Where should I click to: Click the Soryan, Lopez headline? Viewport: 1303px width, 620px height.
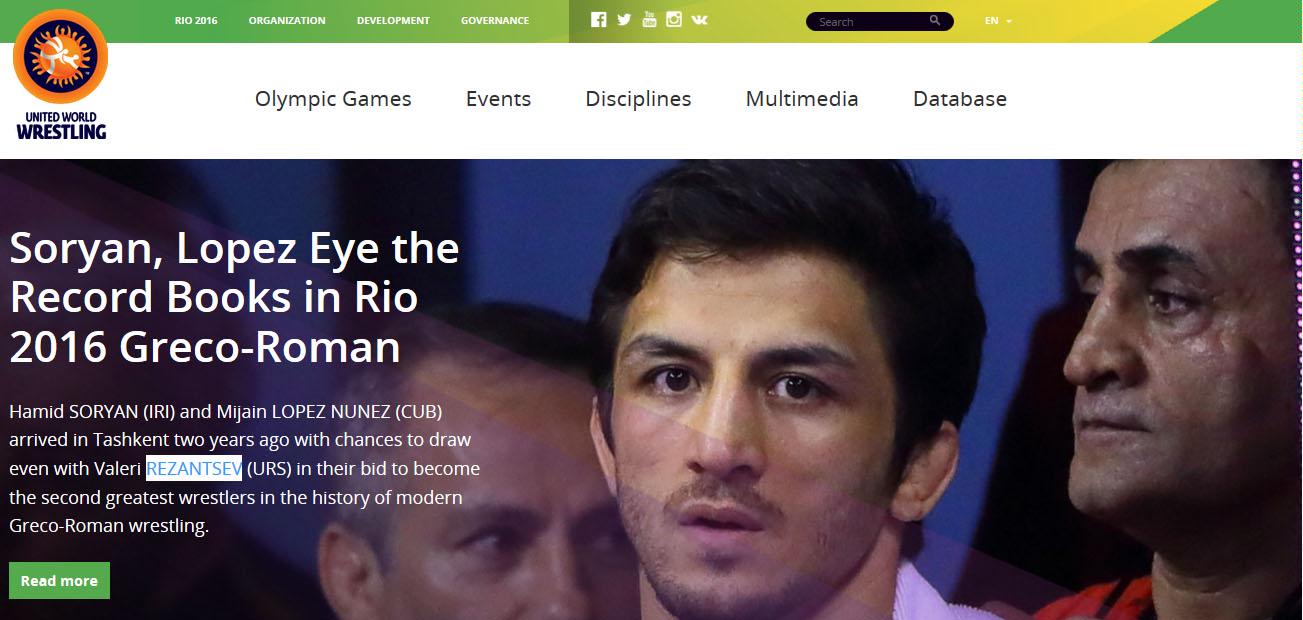pos(234,297)
